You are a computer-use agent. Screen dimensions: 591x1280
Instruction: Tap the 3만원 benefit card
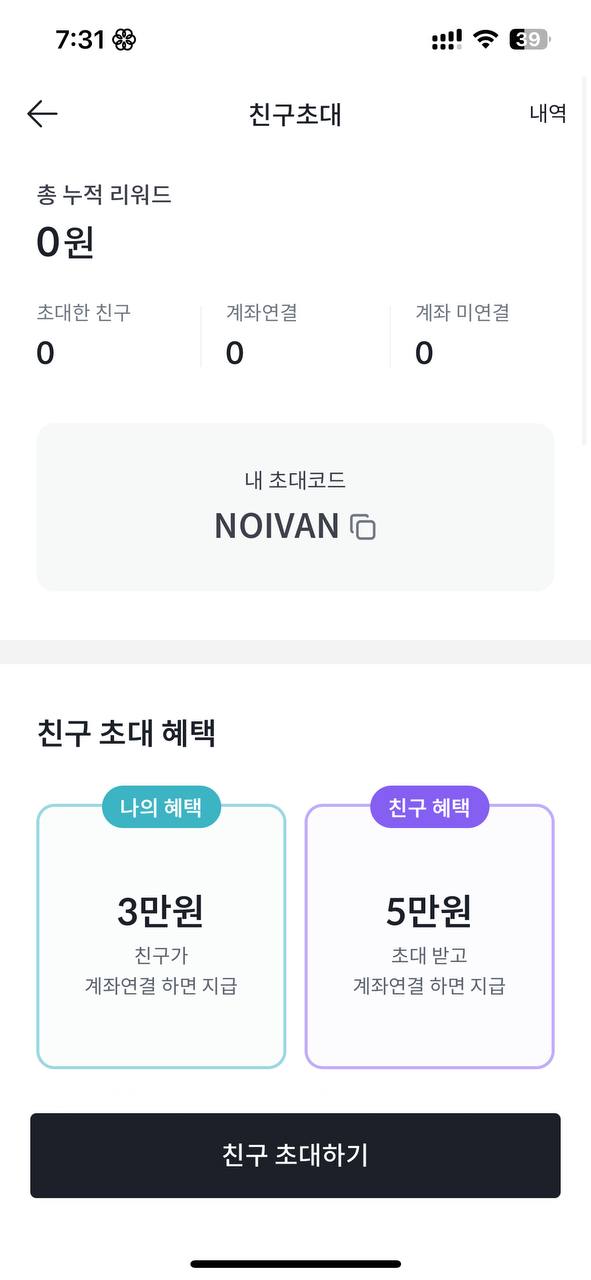(161, 936)
